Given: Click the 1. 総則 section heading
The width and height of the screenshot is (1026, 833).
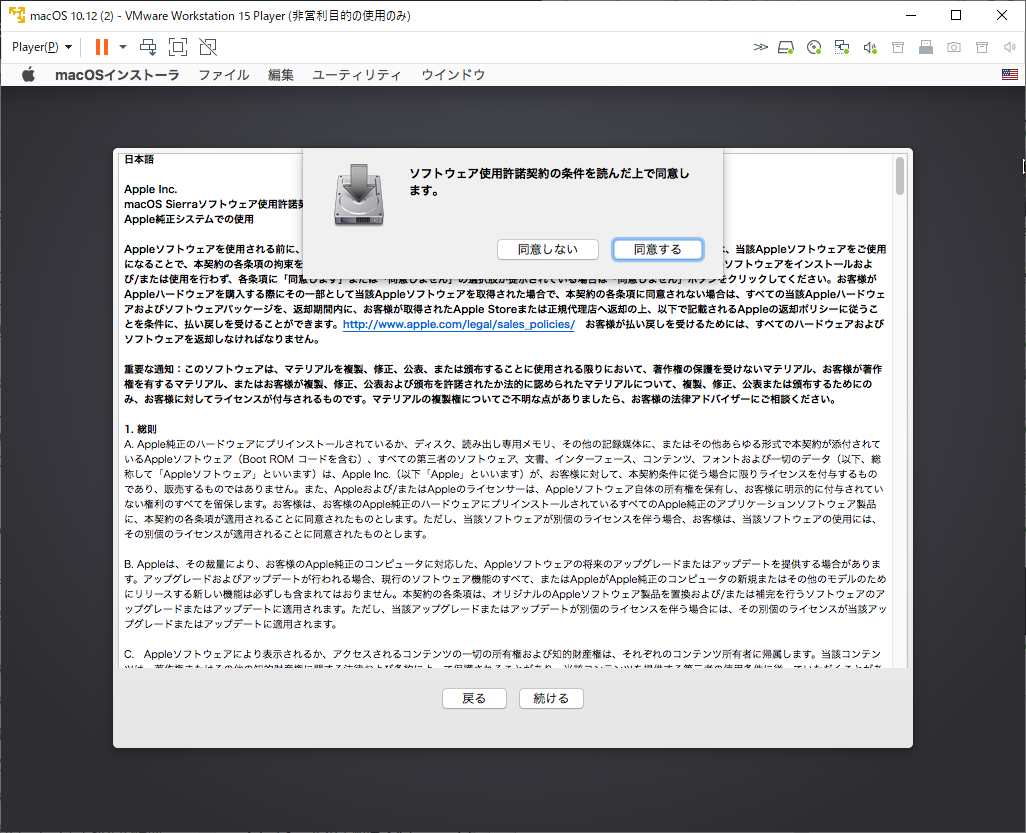Looking at the screenshot, I should pyautogui.click(x=141, y=429).
